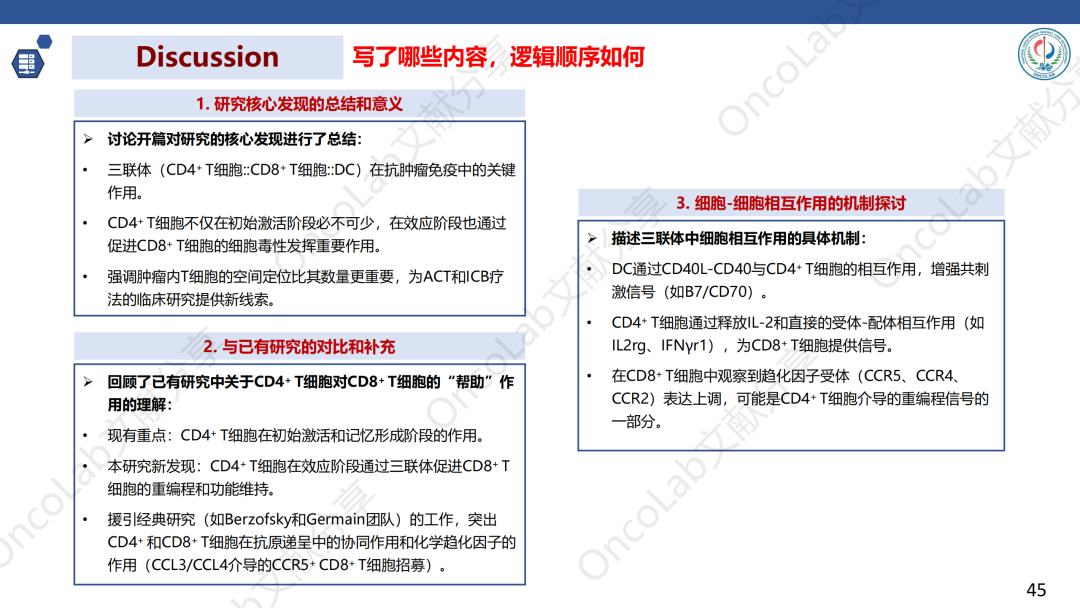Click the bullet starting with 现有重点

point(296,436)
